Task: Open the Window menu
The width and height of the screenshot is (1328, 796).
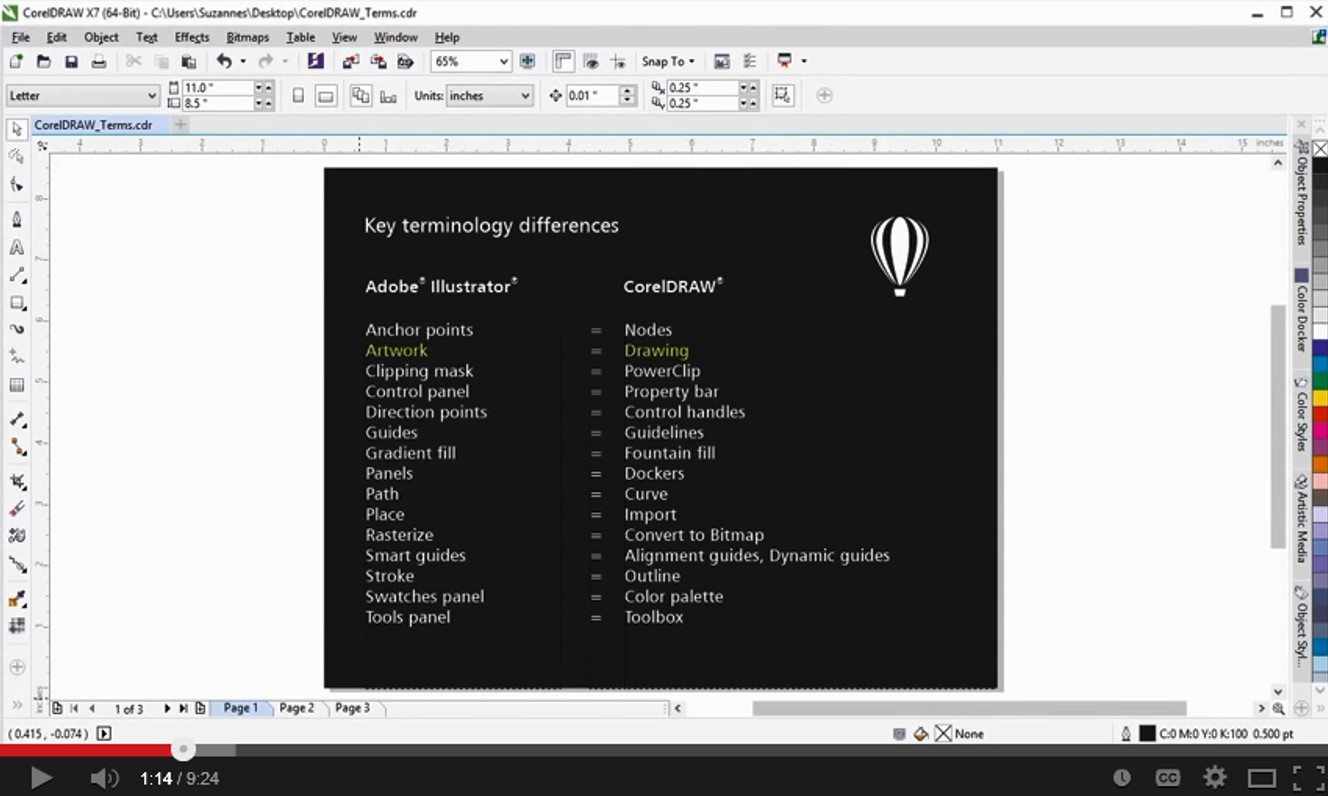Action: coord(396,37)
